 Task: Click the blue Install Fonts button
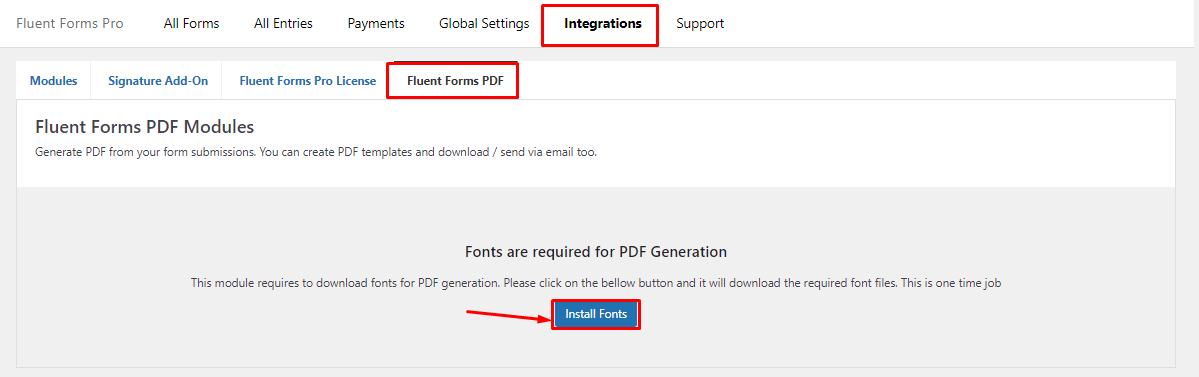(596, 314)
